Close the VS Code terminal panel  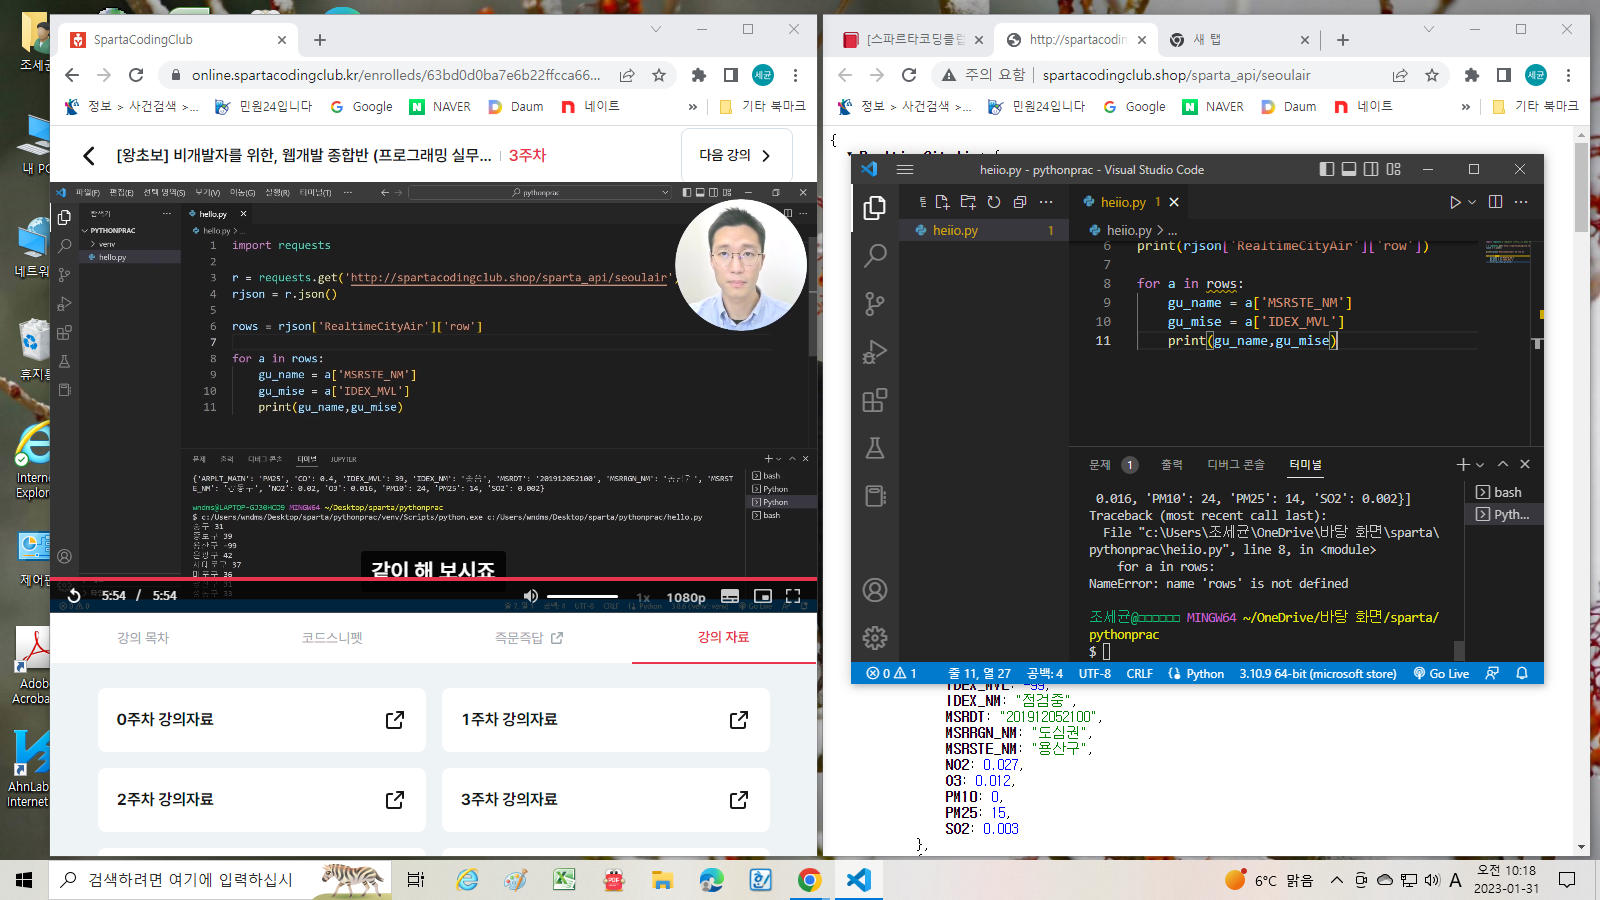pyautogui.click(x=1525, y=464)
